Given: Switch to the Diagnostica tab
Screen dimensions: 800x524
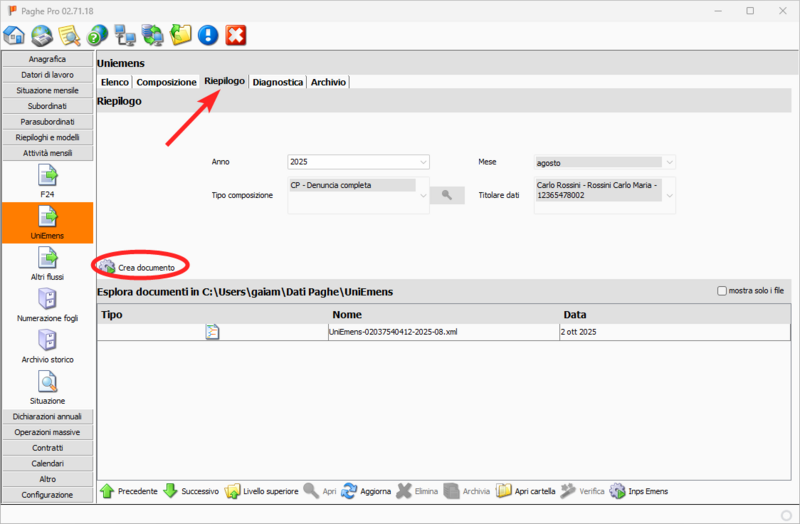Looking at the screenshot, I should point(278,82).
